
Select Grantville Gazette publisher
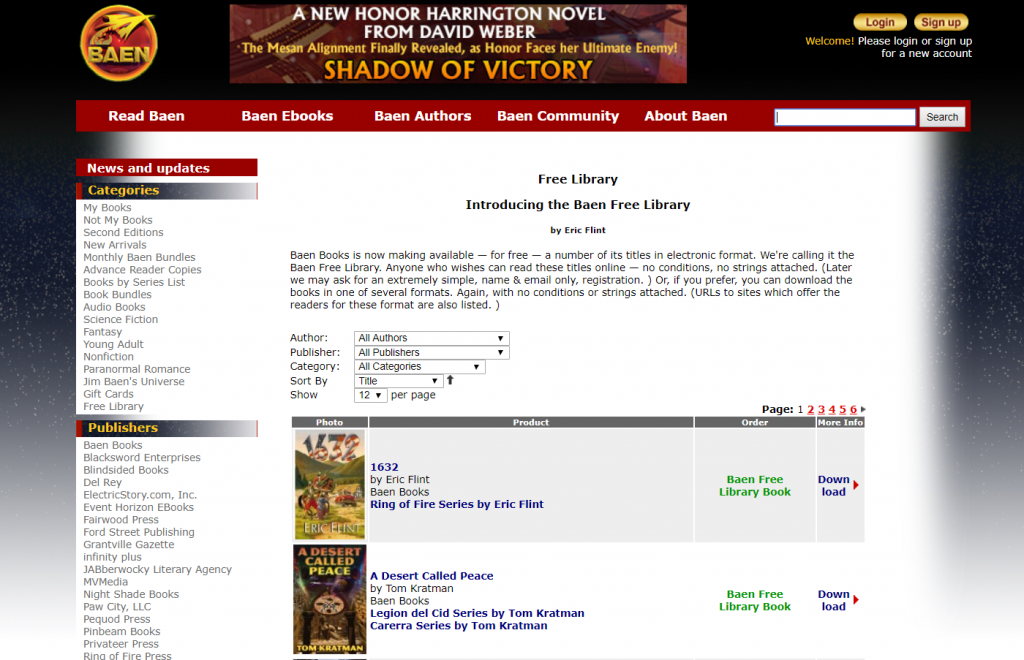pos(129,544)
